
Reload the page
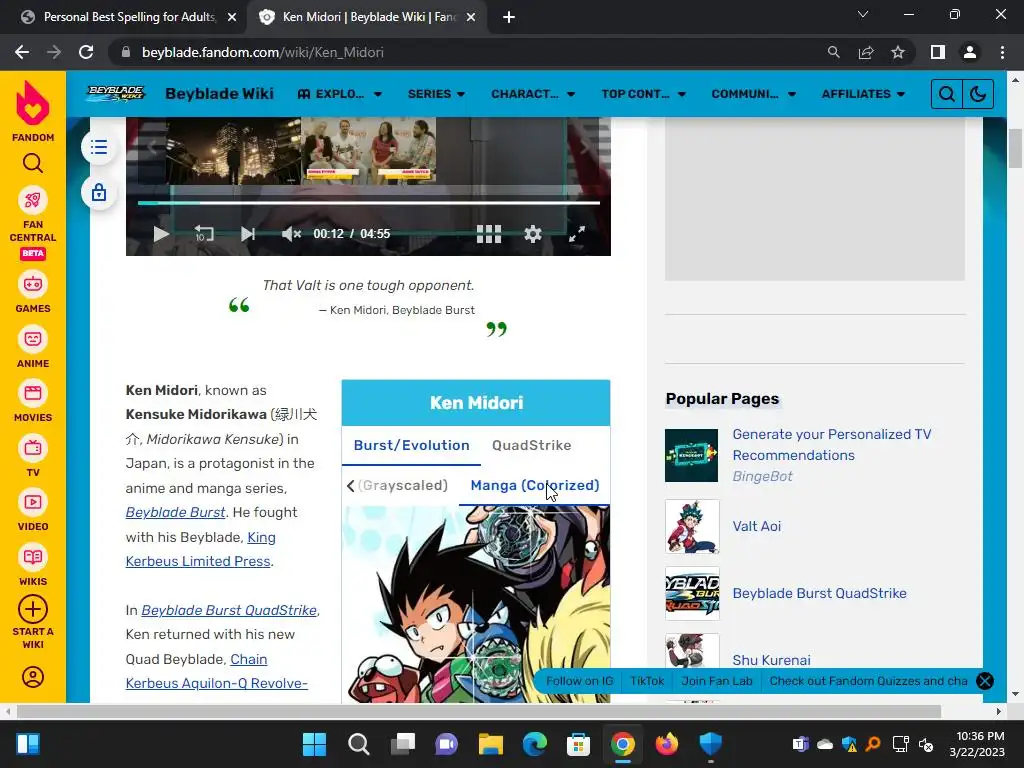(86, 52)
